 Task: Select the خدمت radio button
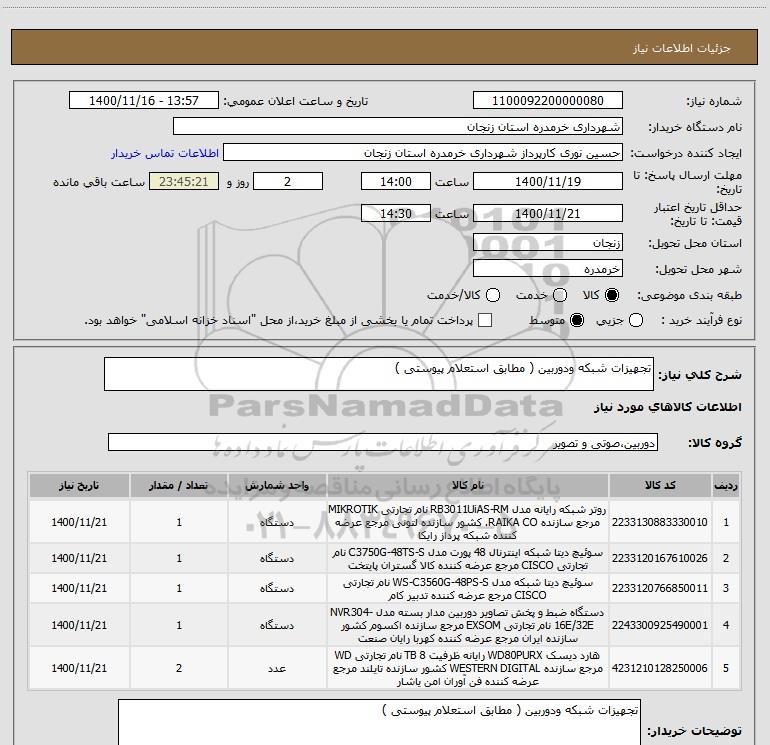point(560,295)
